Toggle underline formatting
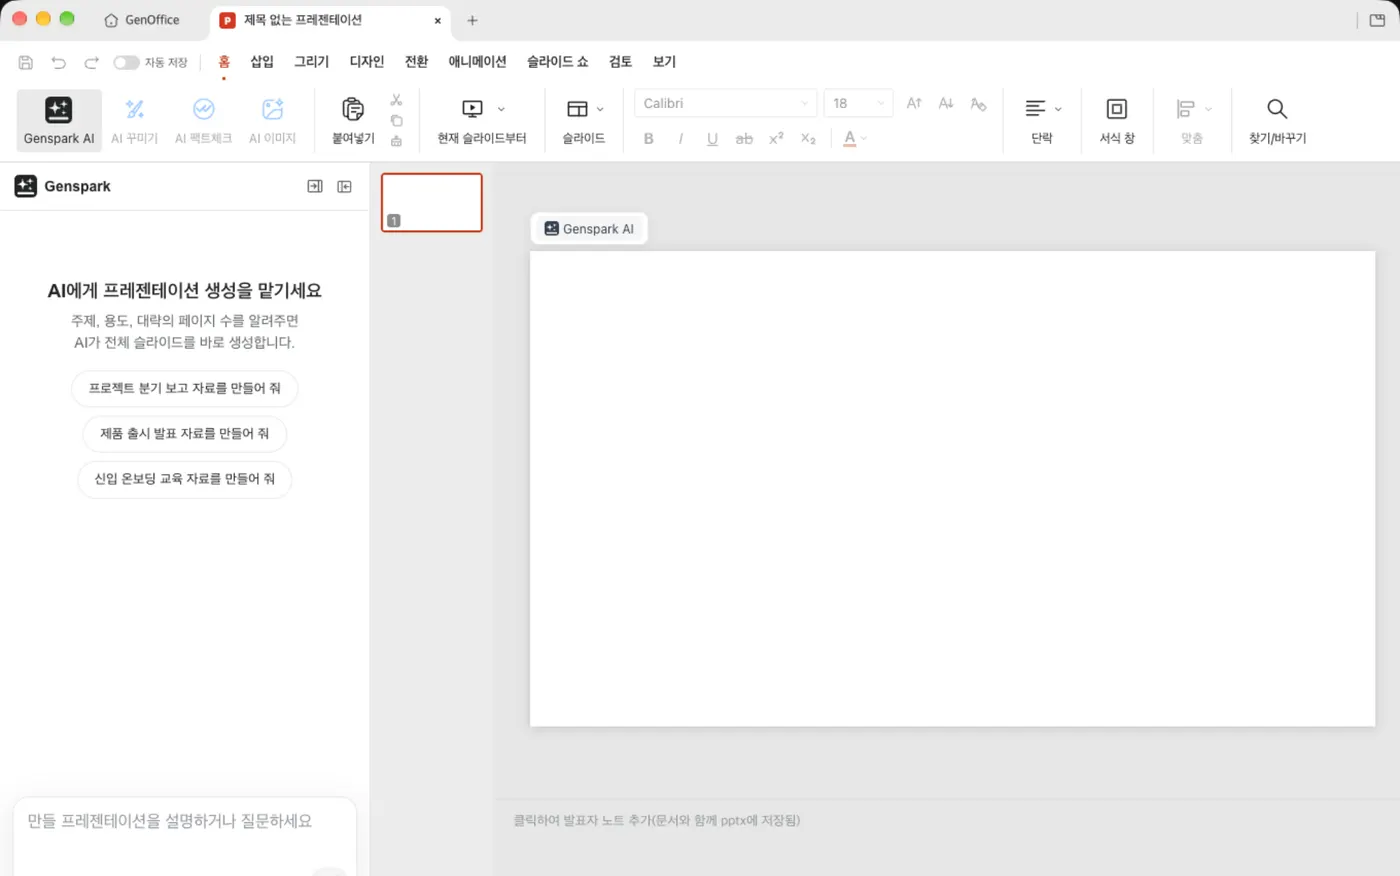Screen dimensions: 1400x876 pos(712,139)
